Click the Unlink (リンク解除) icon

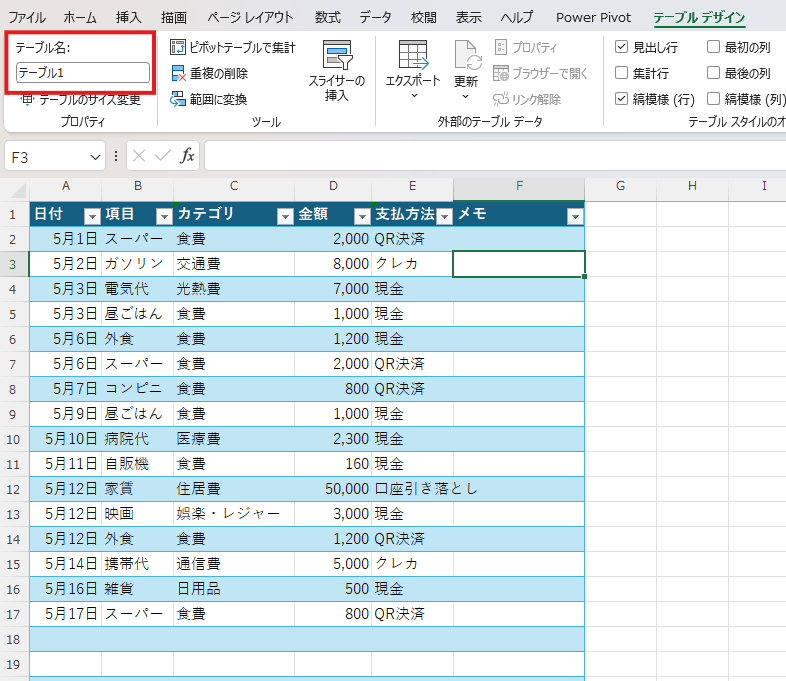click(x=501, y=99)
